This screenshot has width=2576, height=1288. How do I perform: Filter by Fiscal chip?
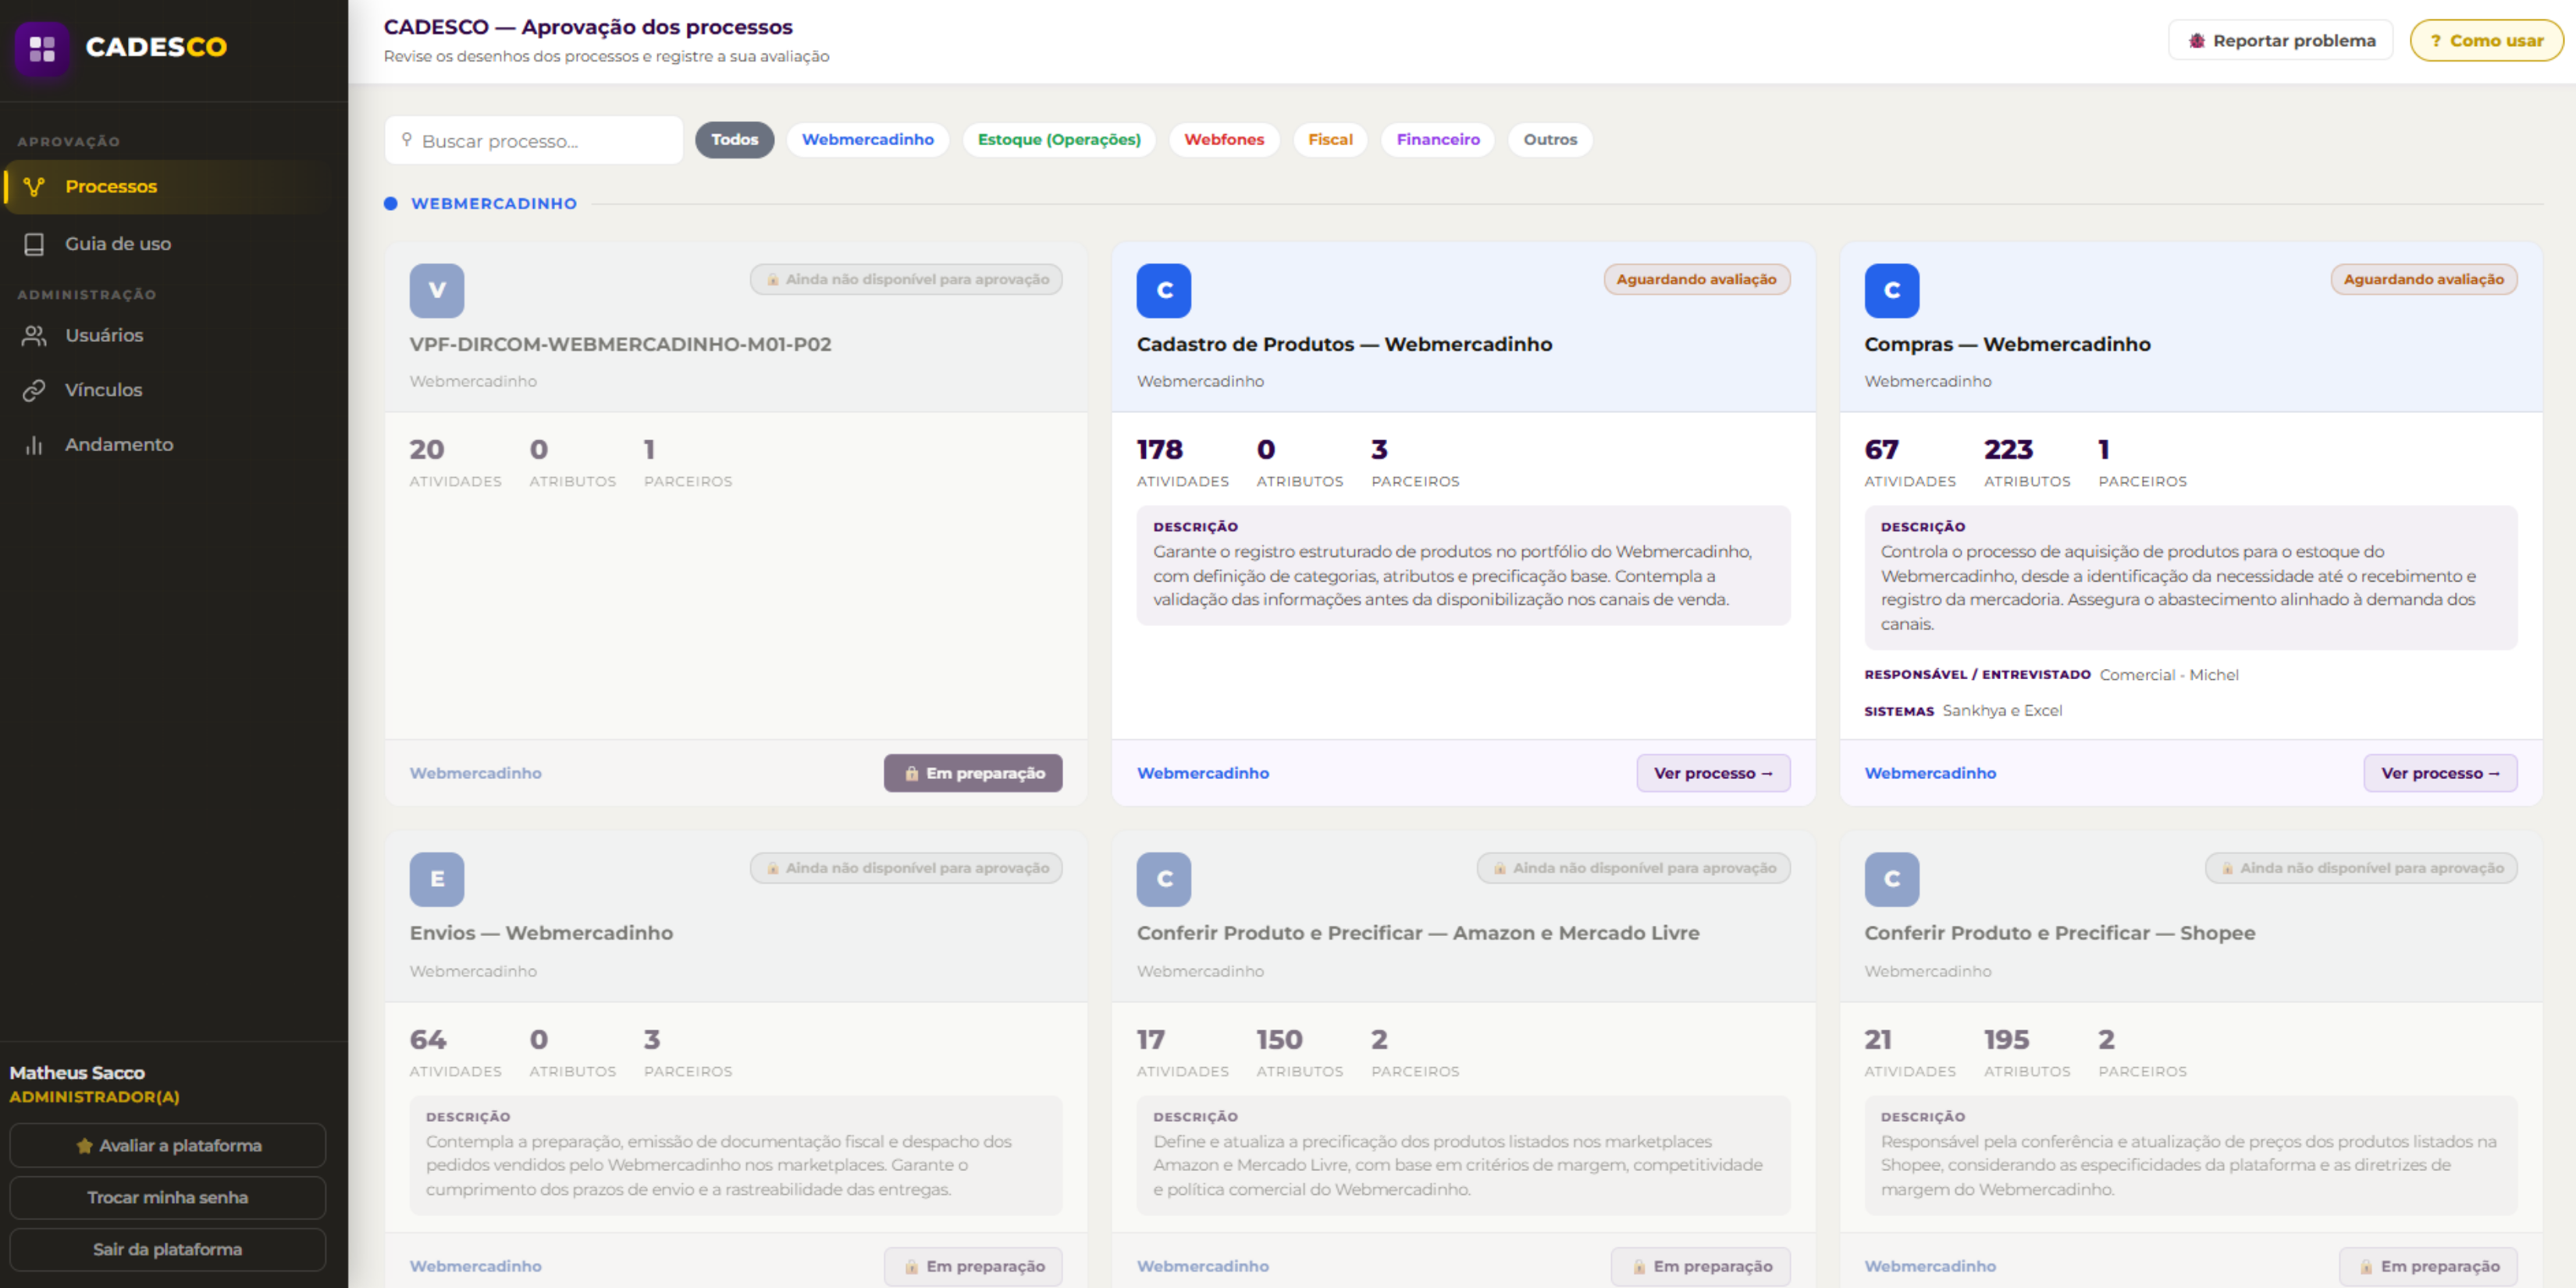click(x=1329, y=139)
